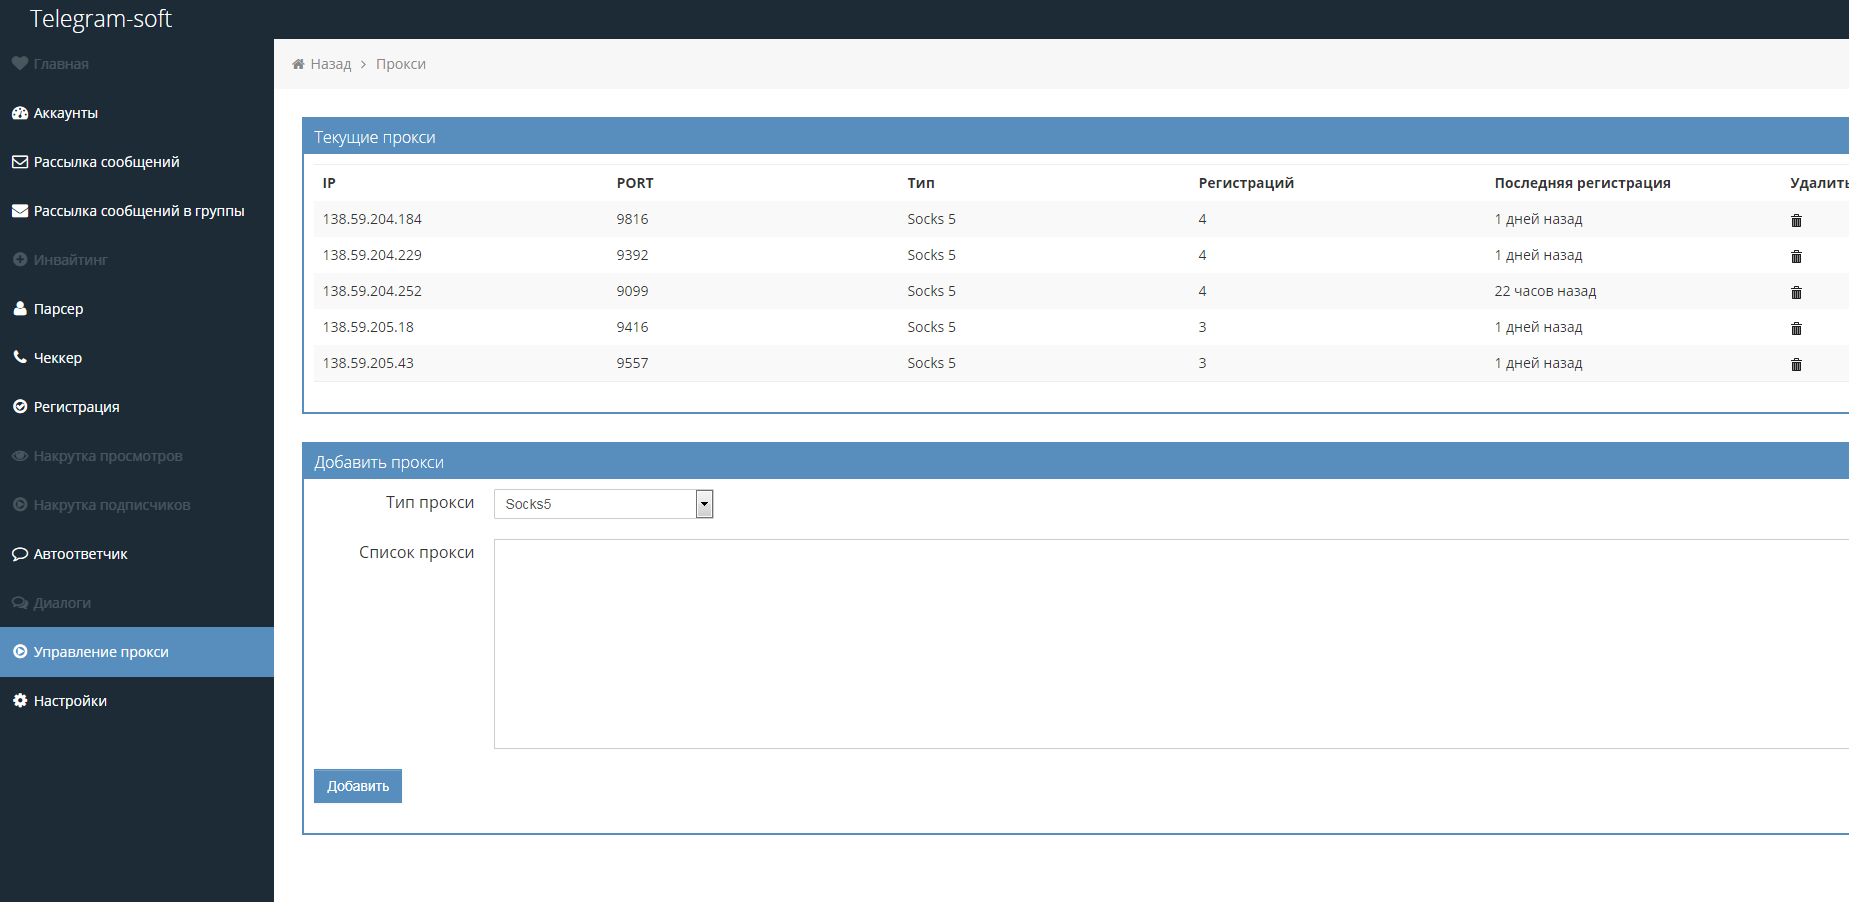Select Управление прокси in sidebar
Viewport: 1849px width, 902px height.
tap(101, 652)
